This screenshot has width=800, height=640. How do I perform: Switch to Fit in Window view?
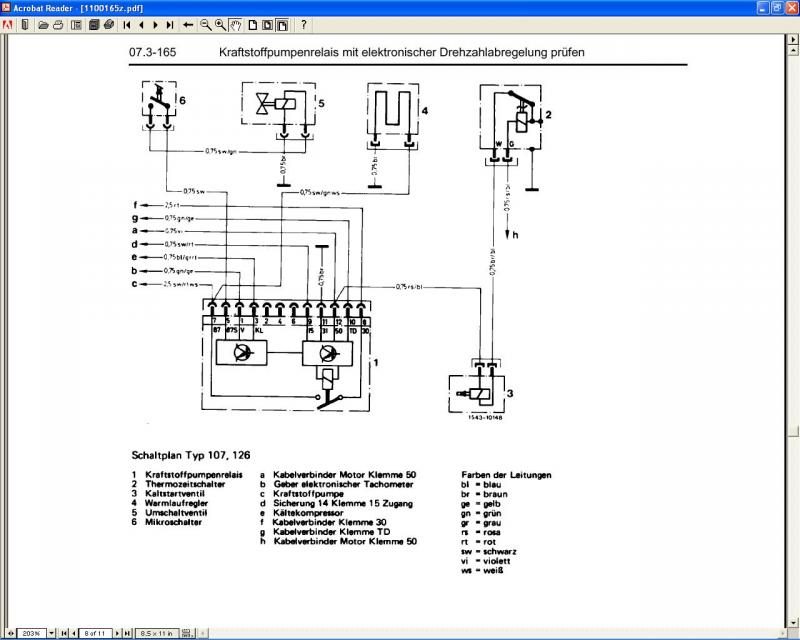coord(268,24)
